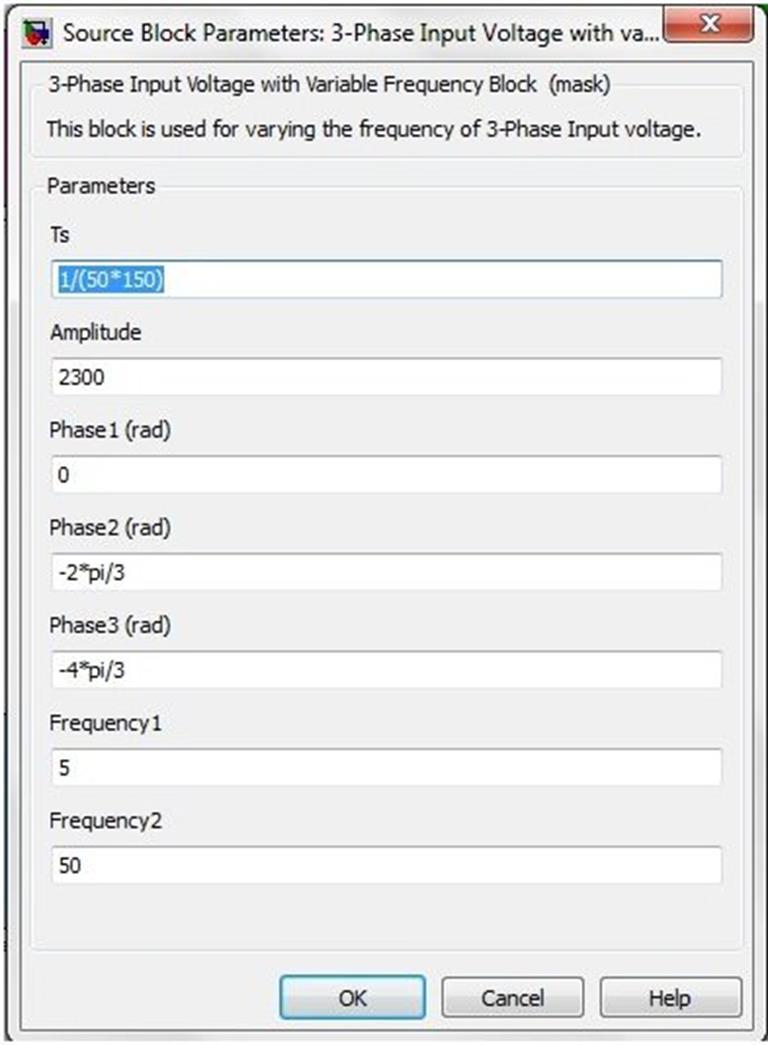The height and width of the screenshot is (1045, 768).
Task: Select the Phase1 (rad) input field
Action: (385, 474)
